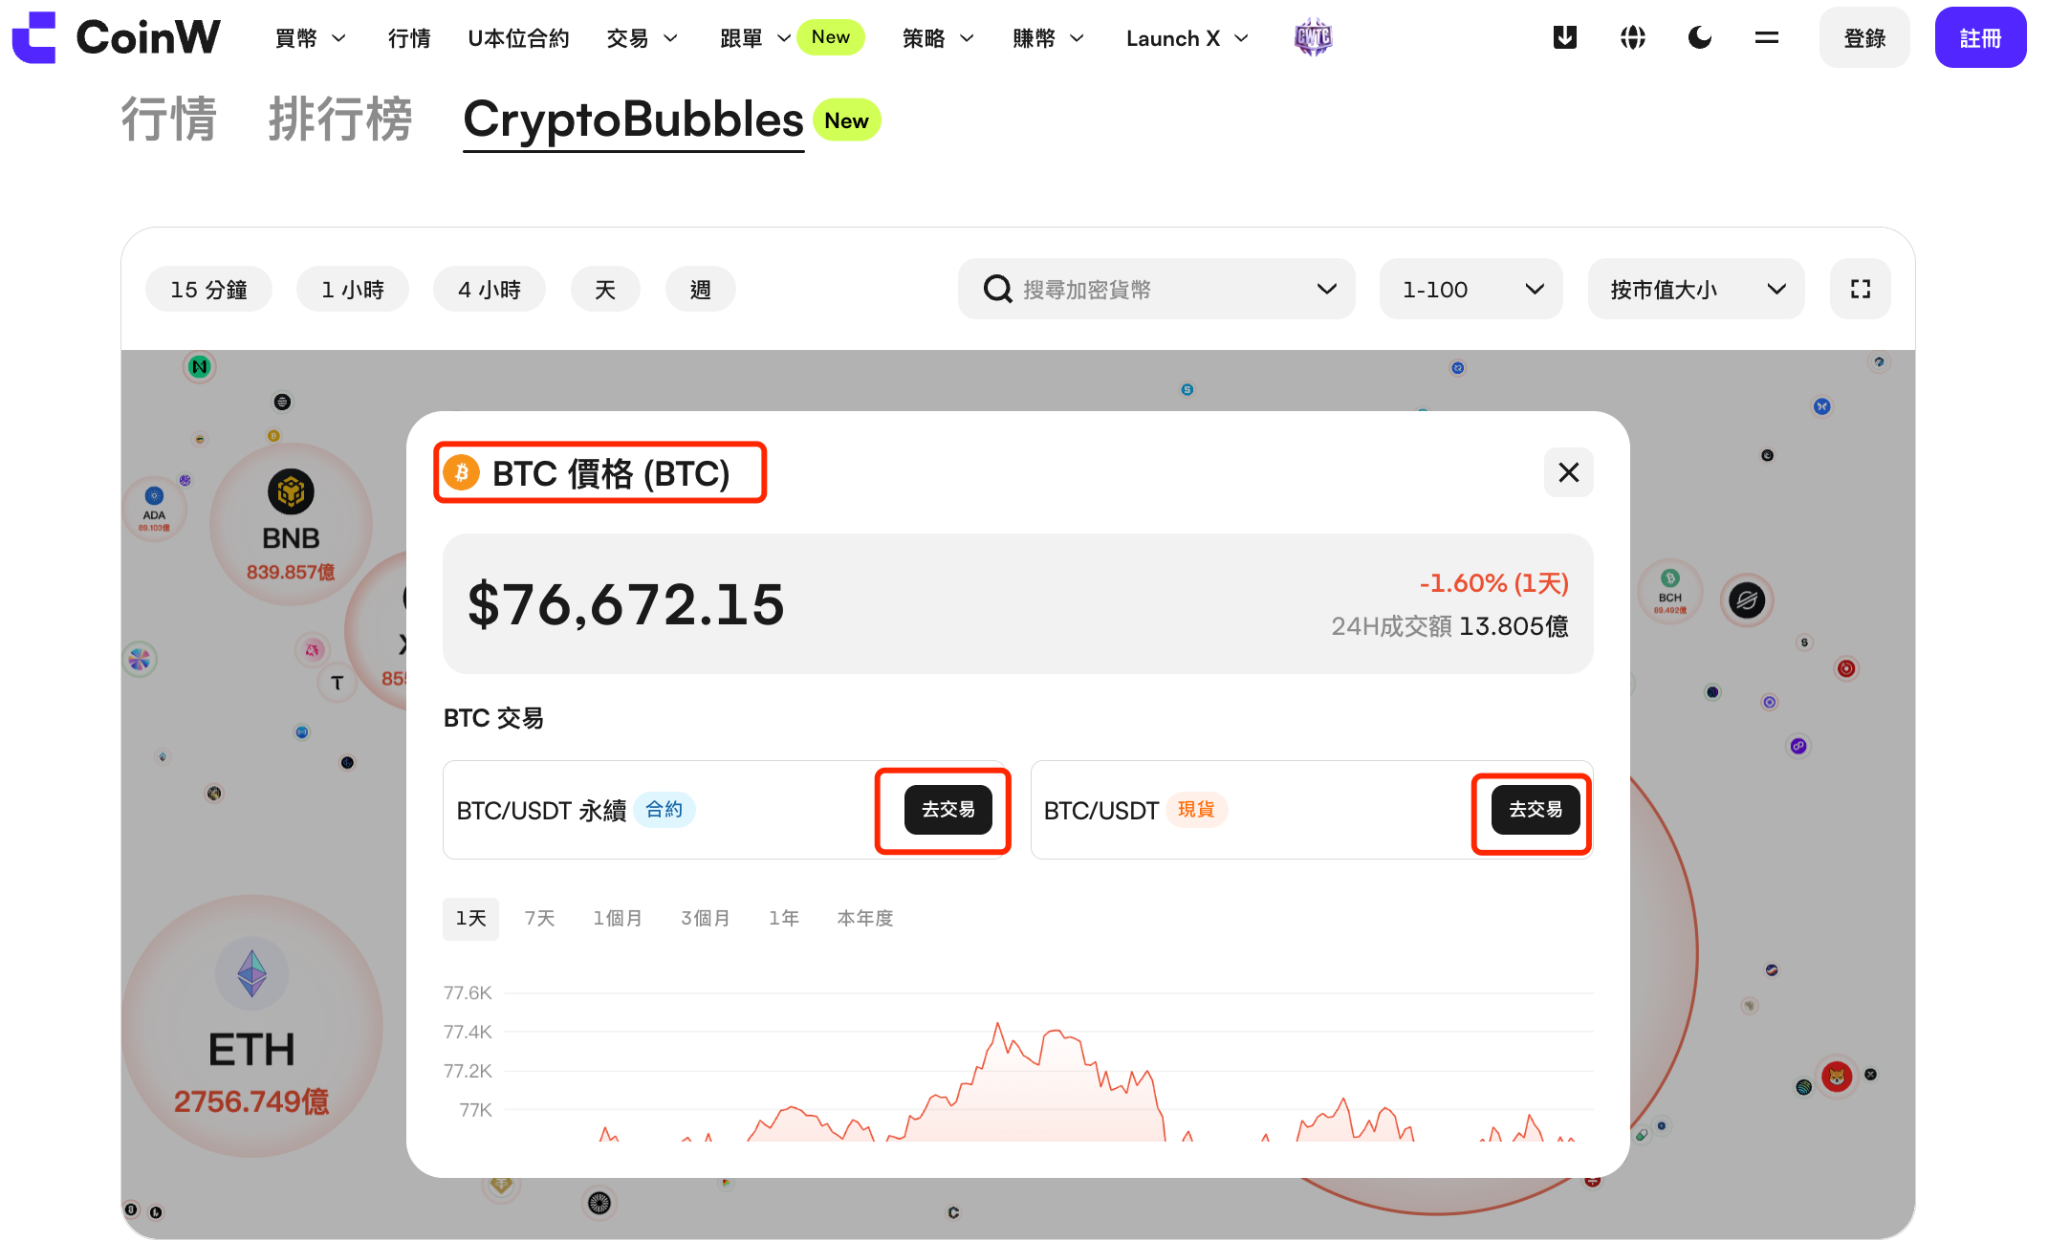Click the CWTC event badge icon
The width and height of the screenshot is (2048, 1243).
[x=1313, y=38]
